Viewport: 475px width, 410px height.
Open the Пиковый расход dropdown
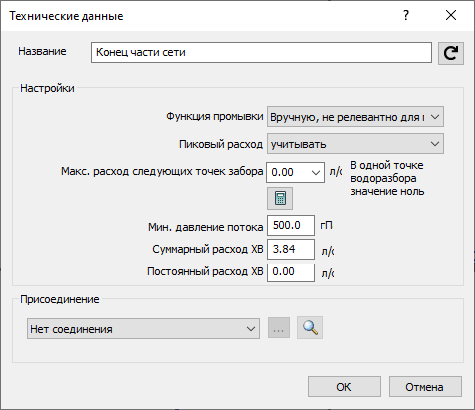(355, 144)
